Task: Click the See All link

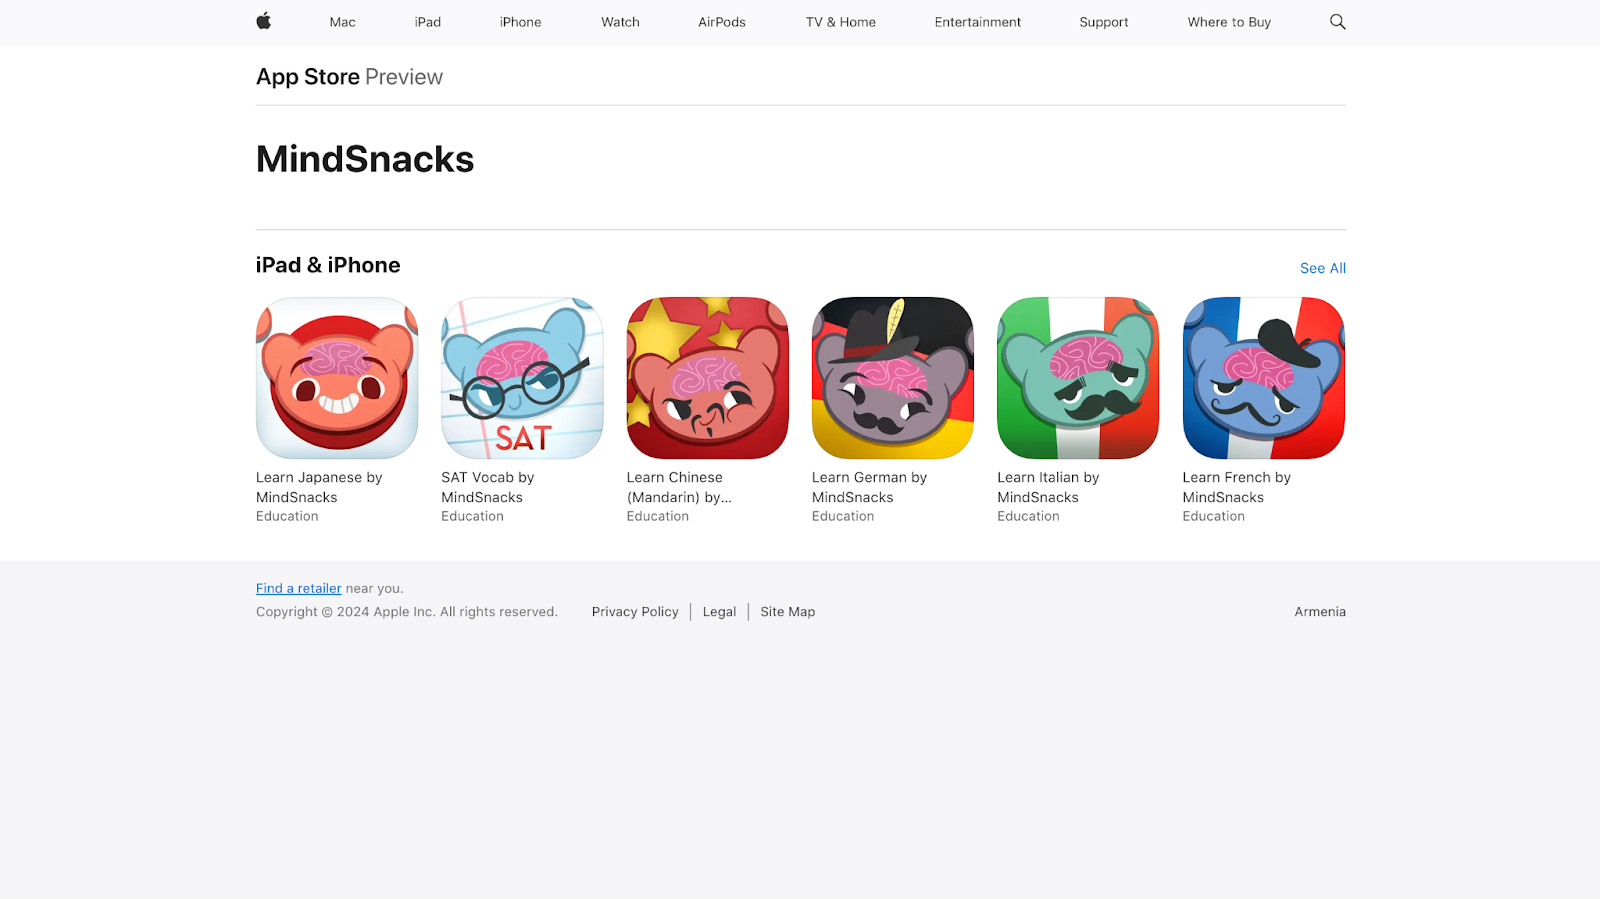Action: click(x=1323, y=268)
